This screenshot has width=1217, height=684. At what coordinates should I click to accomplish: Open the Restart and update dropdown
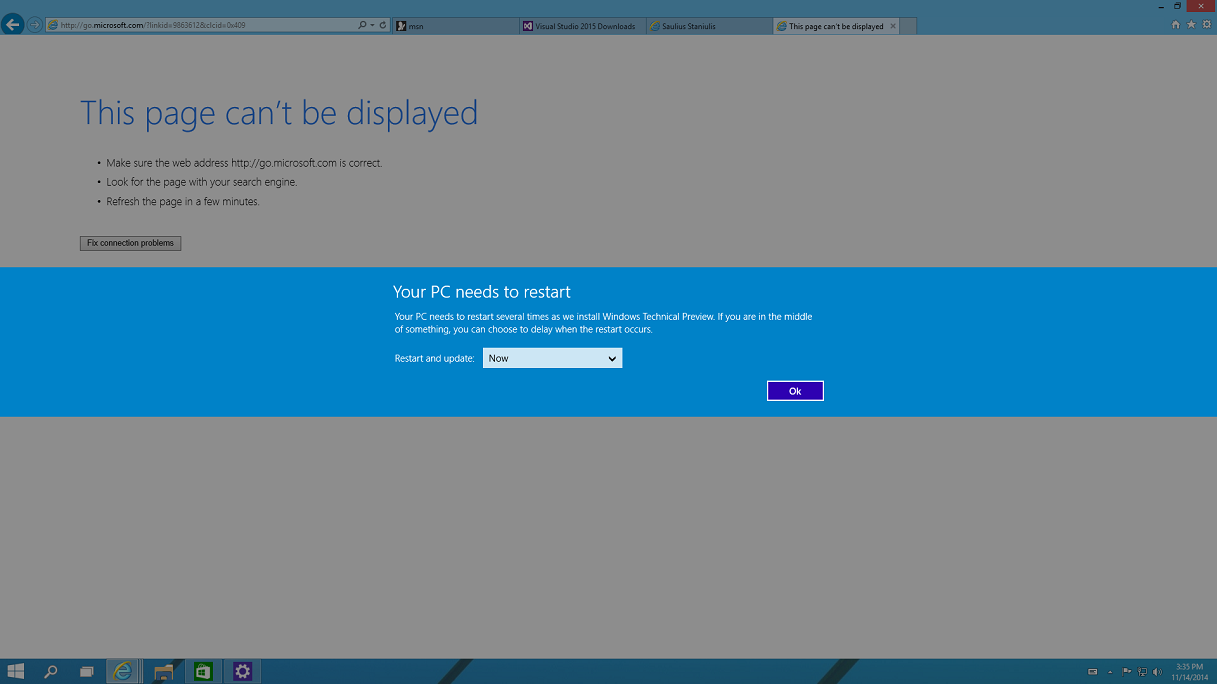[x=552, y=358]
